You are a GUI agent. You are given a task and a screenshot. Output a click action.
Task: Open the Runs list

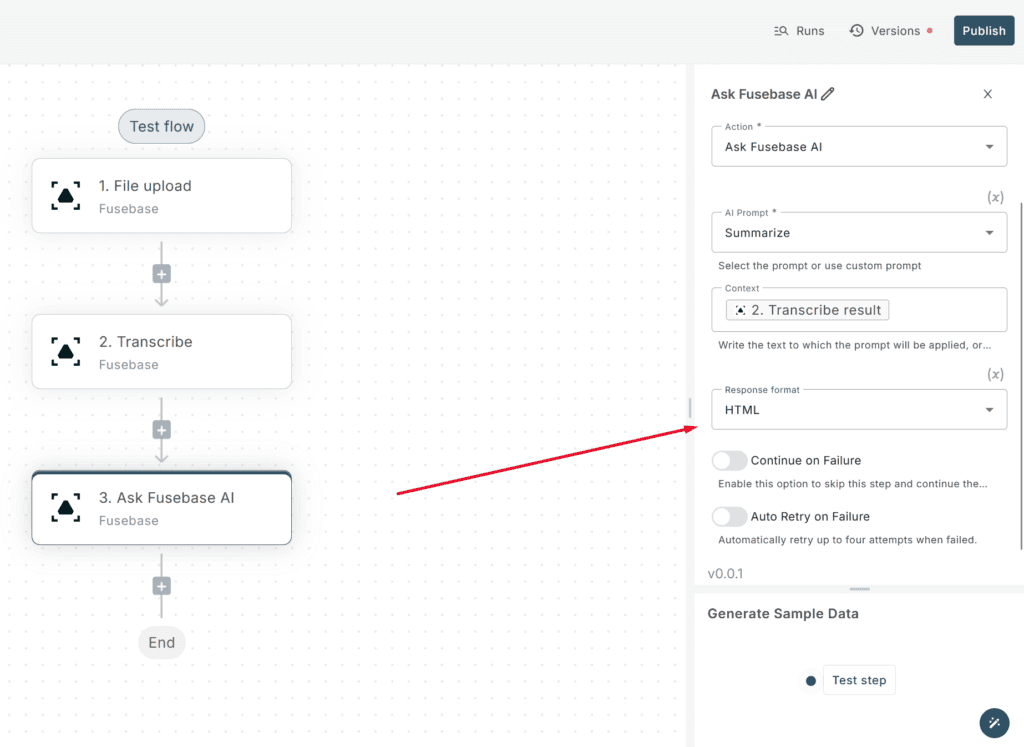[x=799, y=31]
